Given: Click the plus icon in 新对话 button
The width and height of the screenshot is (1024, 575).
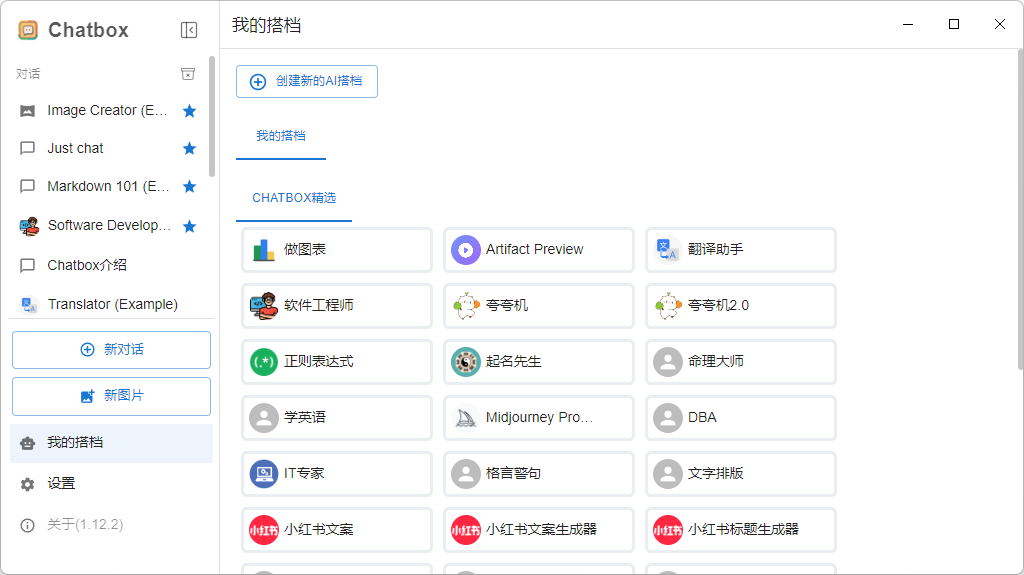Looking at the screenshot, I should click(87, 350).
